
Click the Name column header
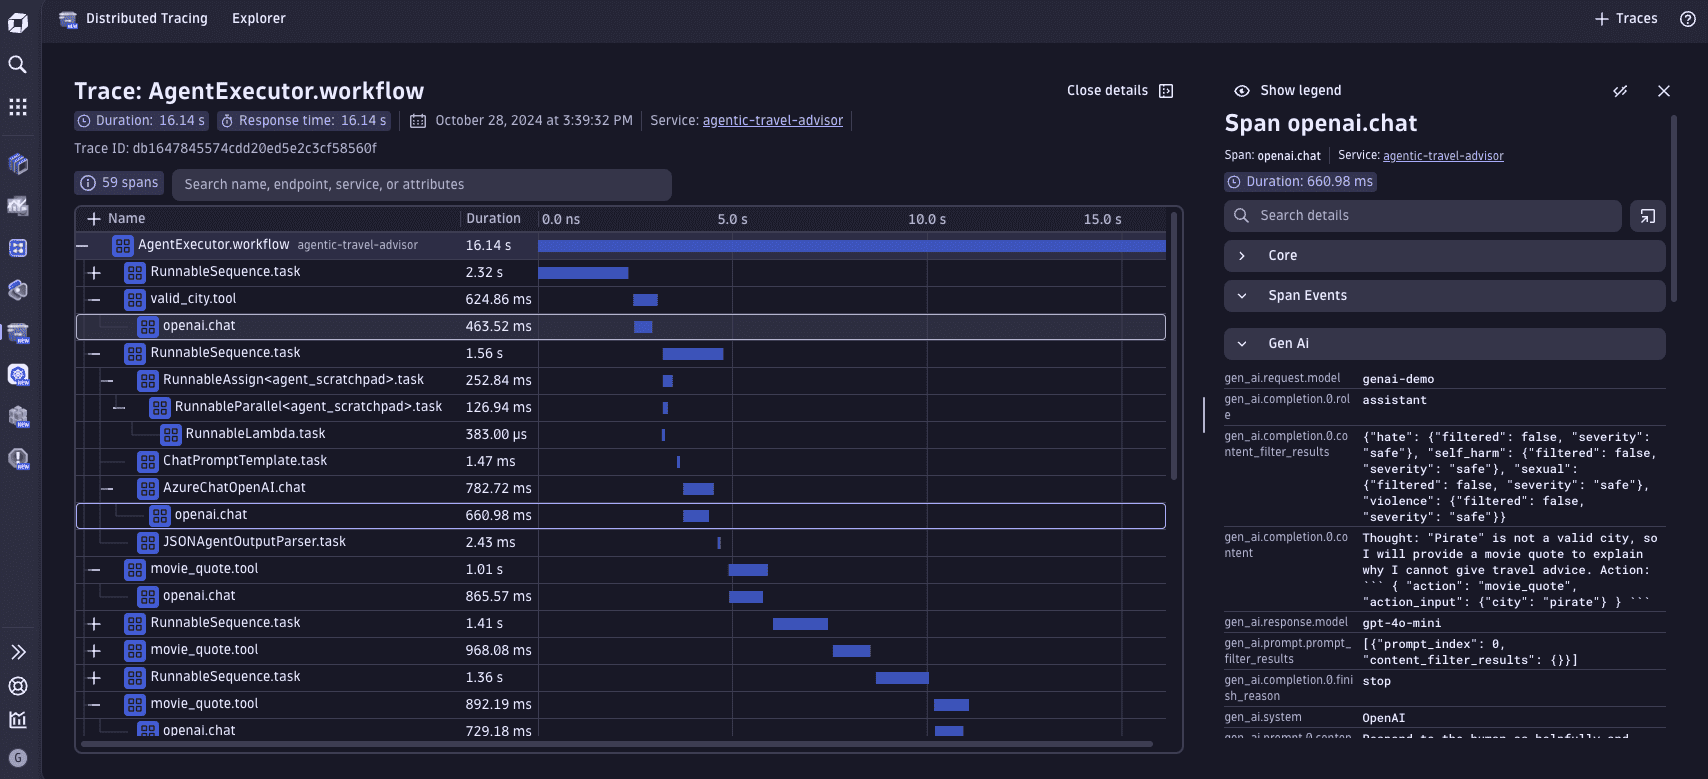126,219
